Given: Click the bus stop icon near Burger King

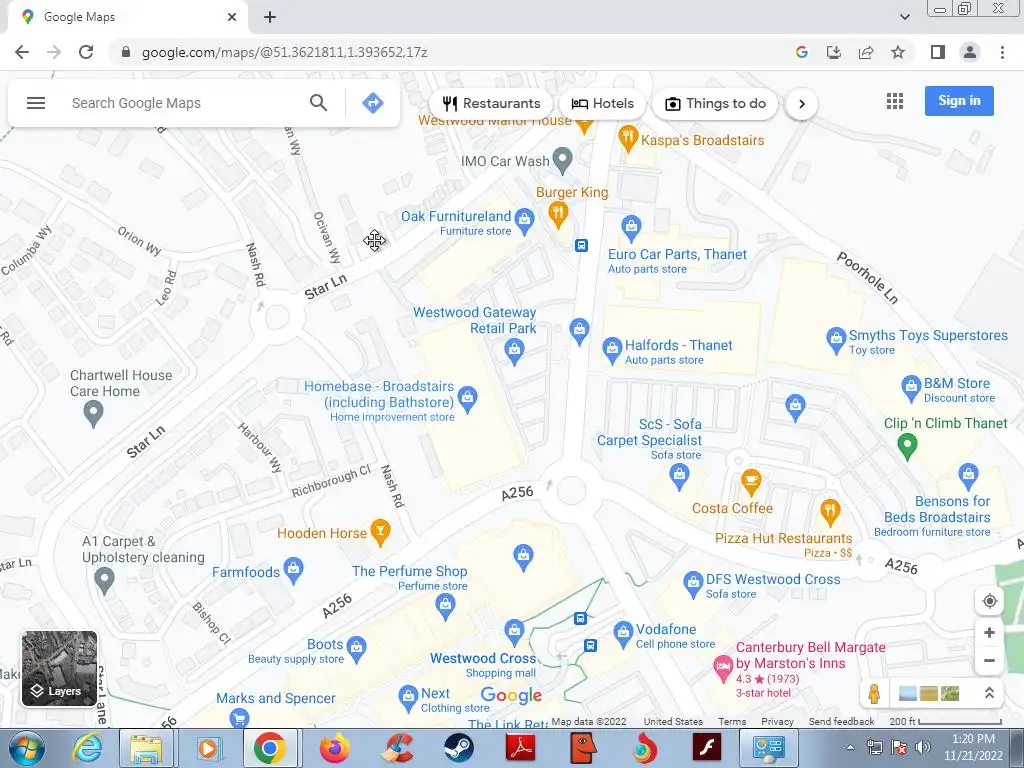Looking at the screenshot, I should 581,246.
